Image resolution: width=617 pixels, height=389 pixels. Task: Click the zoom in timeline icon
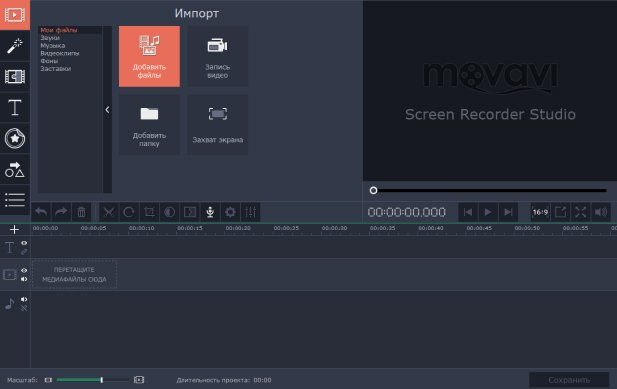139,380
